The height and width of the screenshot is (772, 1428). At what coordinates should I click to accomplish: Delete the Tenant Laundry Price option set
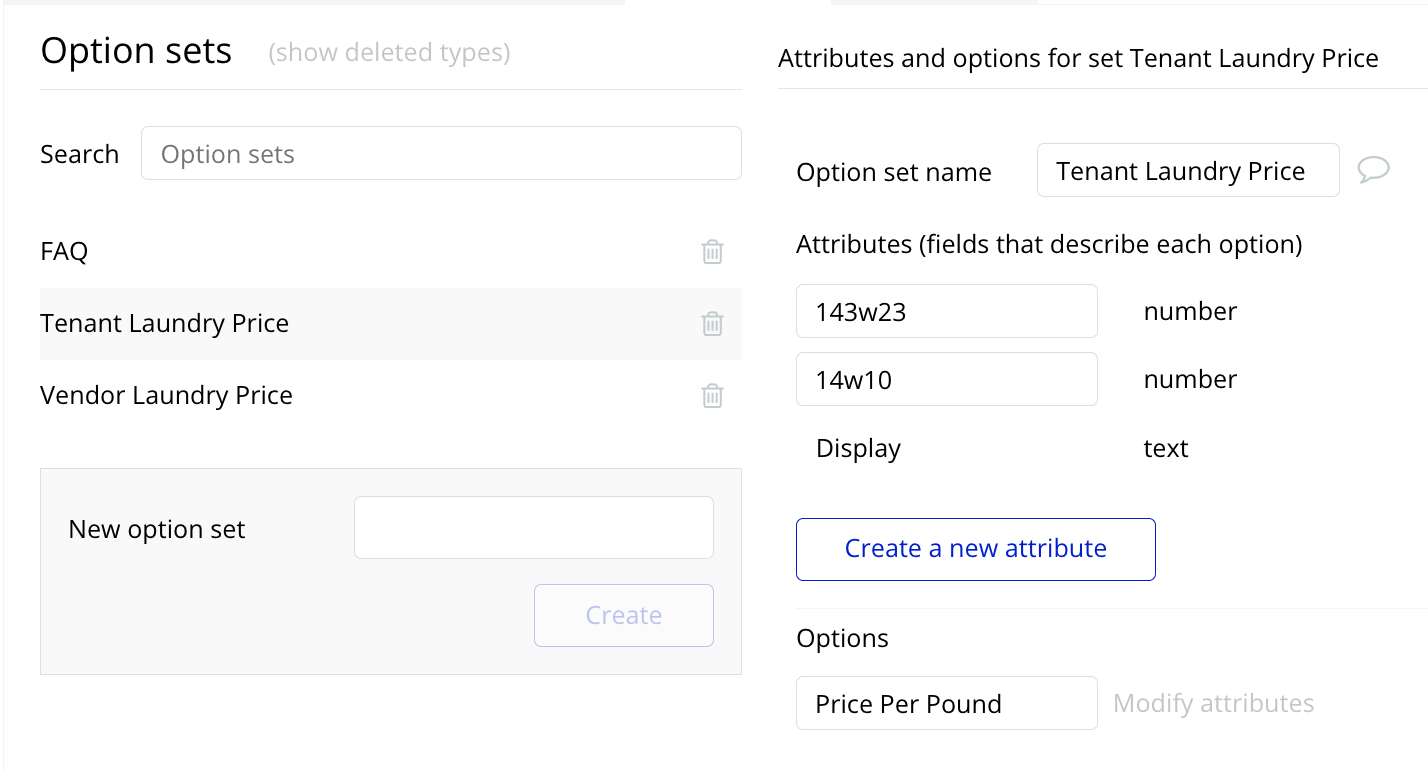tap(712, 324)
